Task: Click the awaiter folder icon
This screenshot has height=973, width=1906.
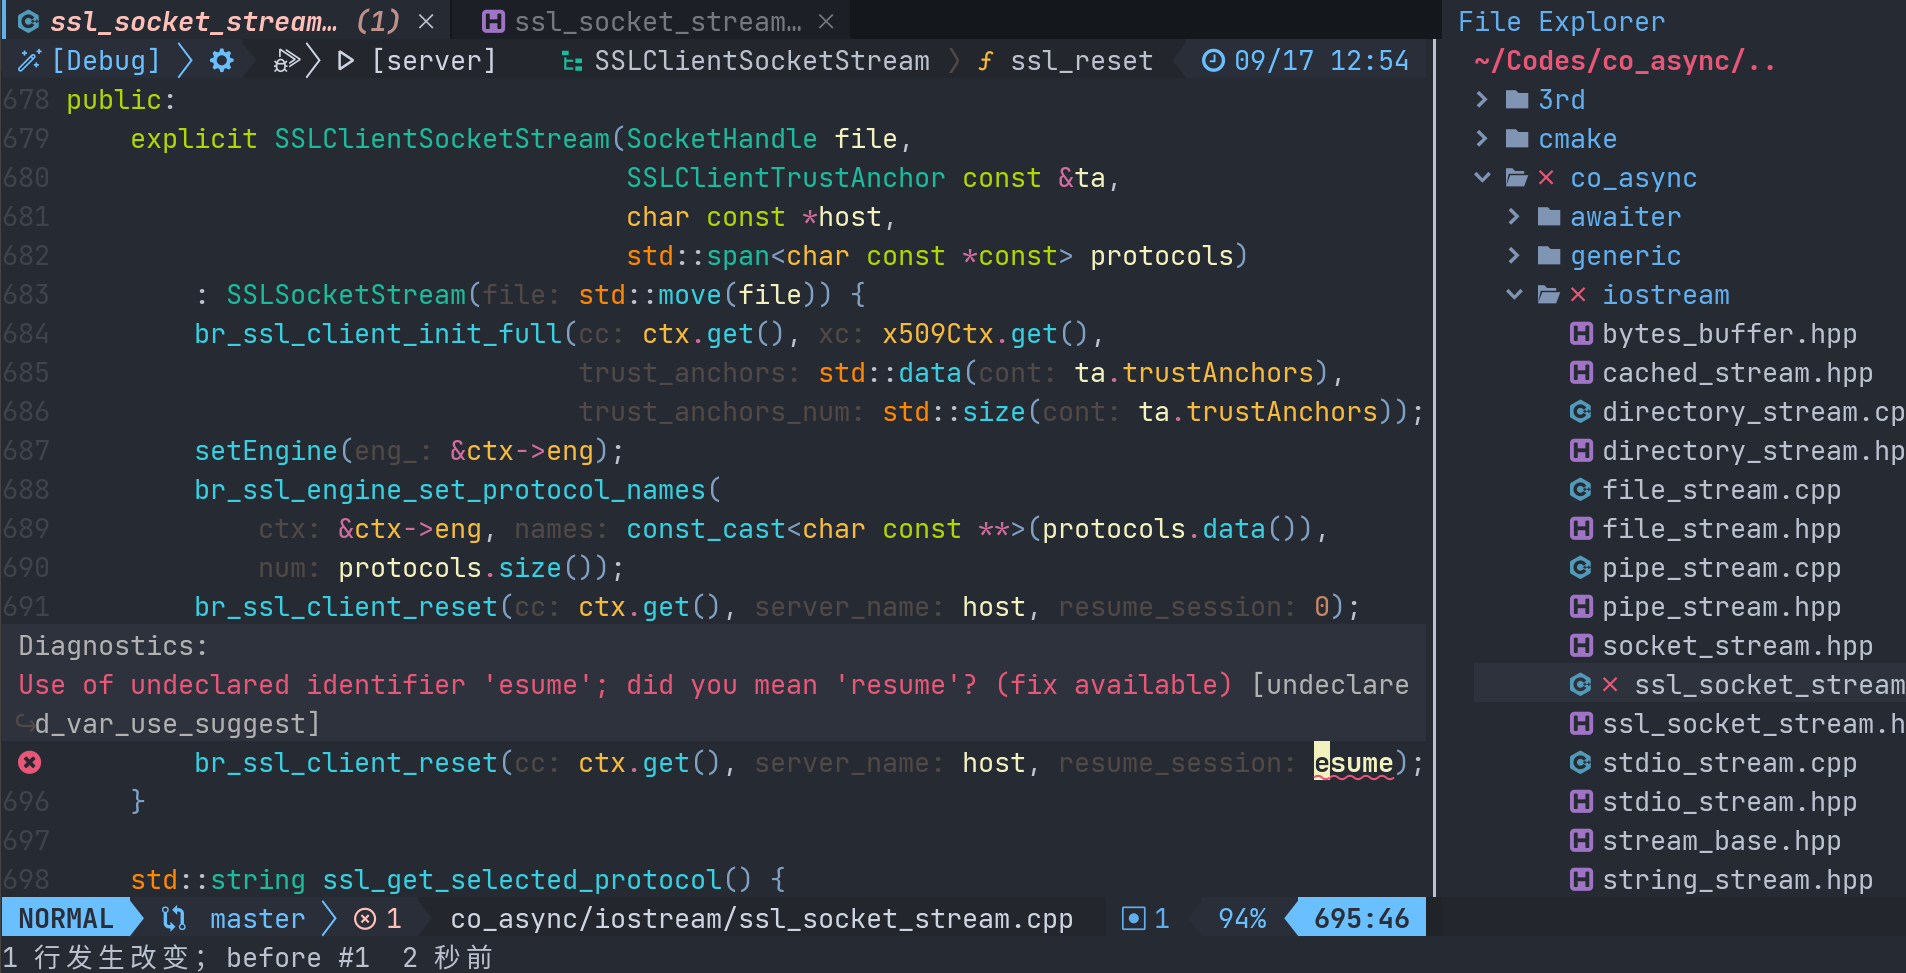Action: (x=1549, y=217)
